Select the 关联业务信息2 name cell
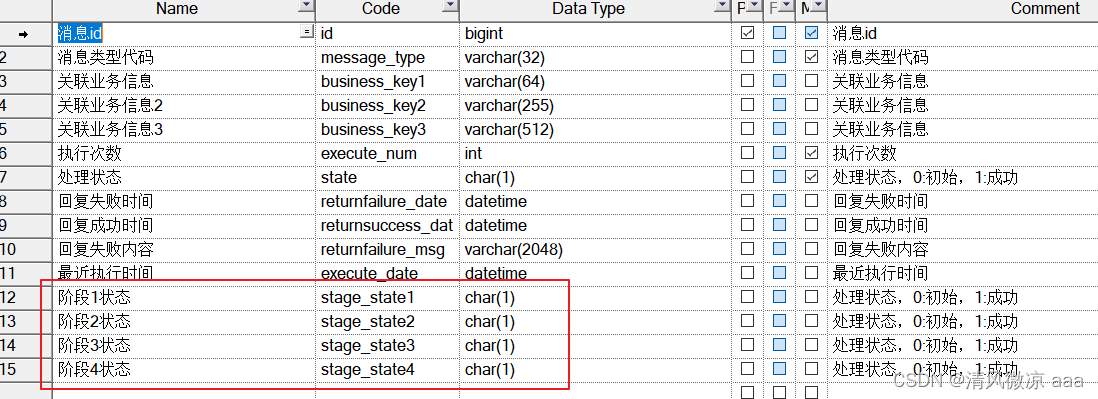The image size is (1098, 399). [x=183, y=105]
